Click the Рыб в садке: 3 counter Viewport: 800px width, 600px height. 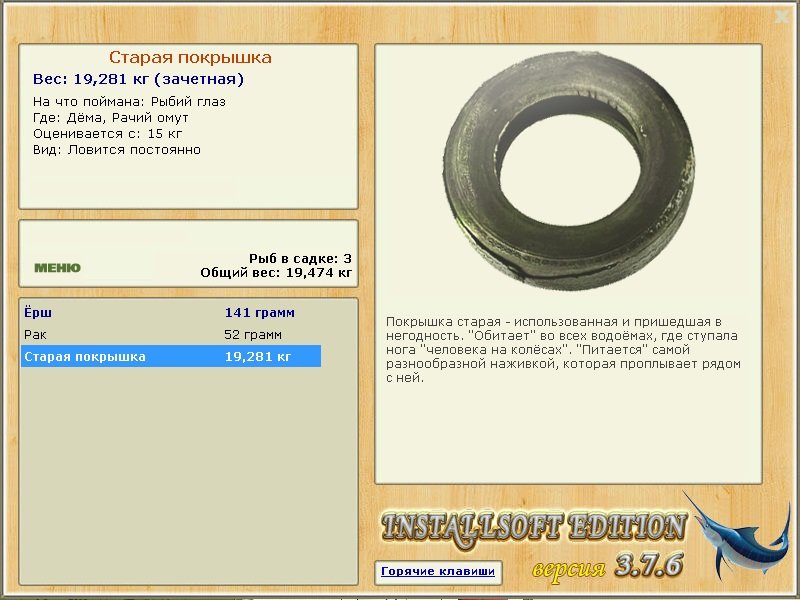pos(300,258)
